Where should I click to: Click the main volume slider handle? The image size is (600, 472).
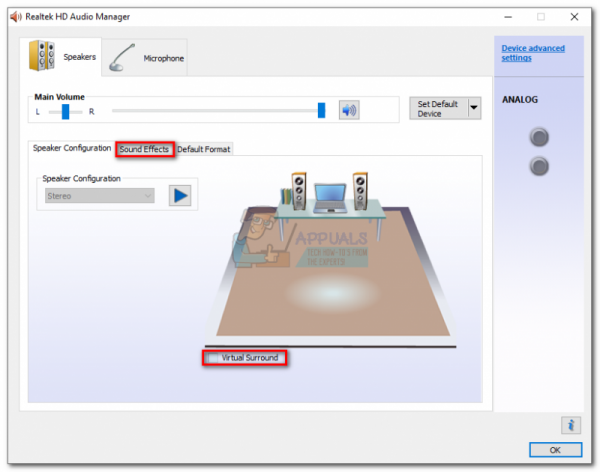pos(321,110)
